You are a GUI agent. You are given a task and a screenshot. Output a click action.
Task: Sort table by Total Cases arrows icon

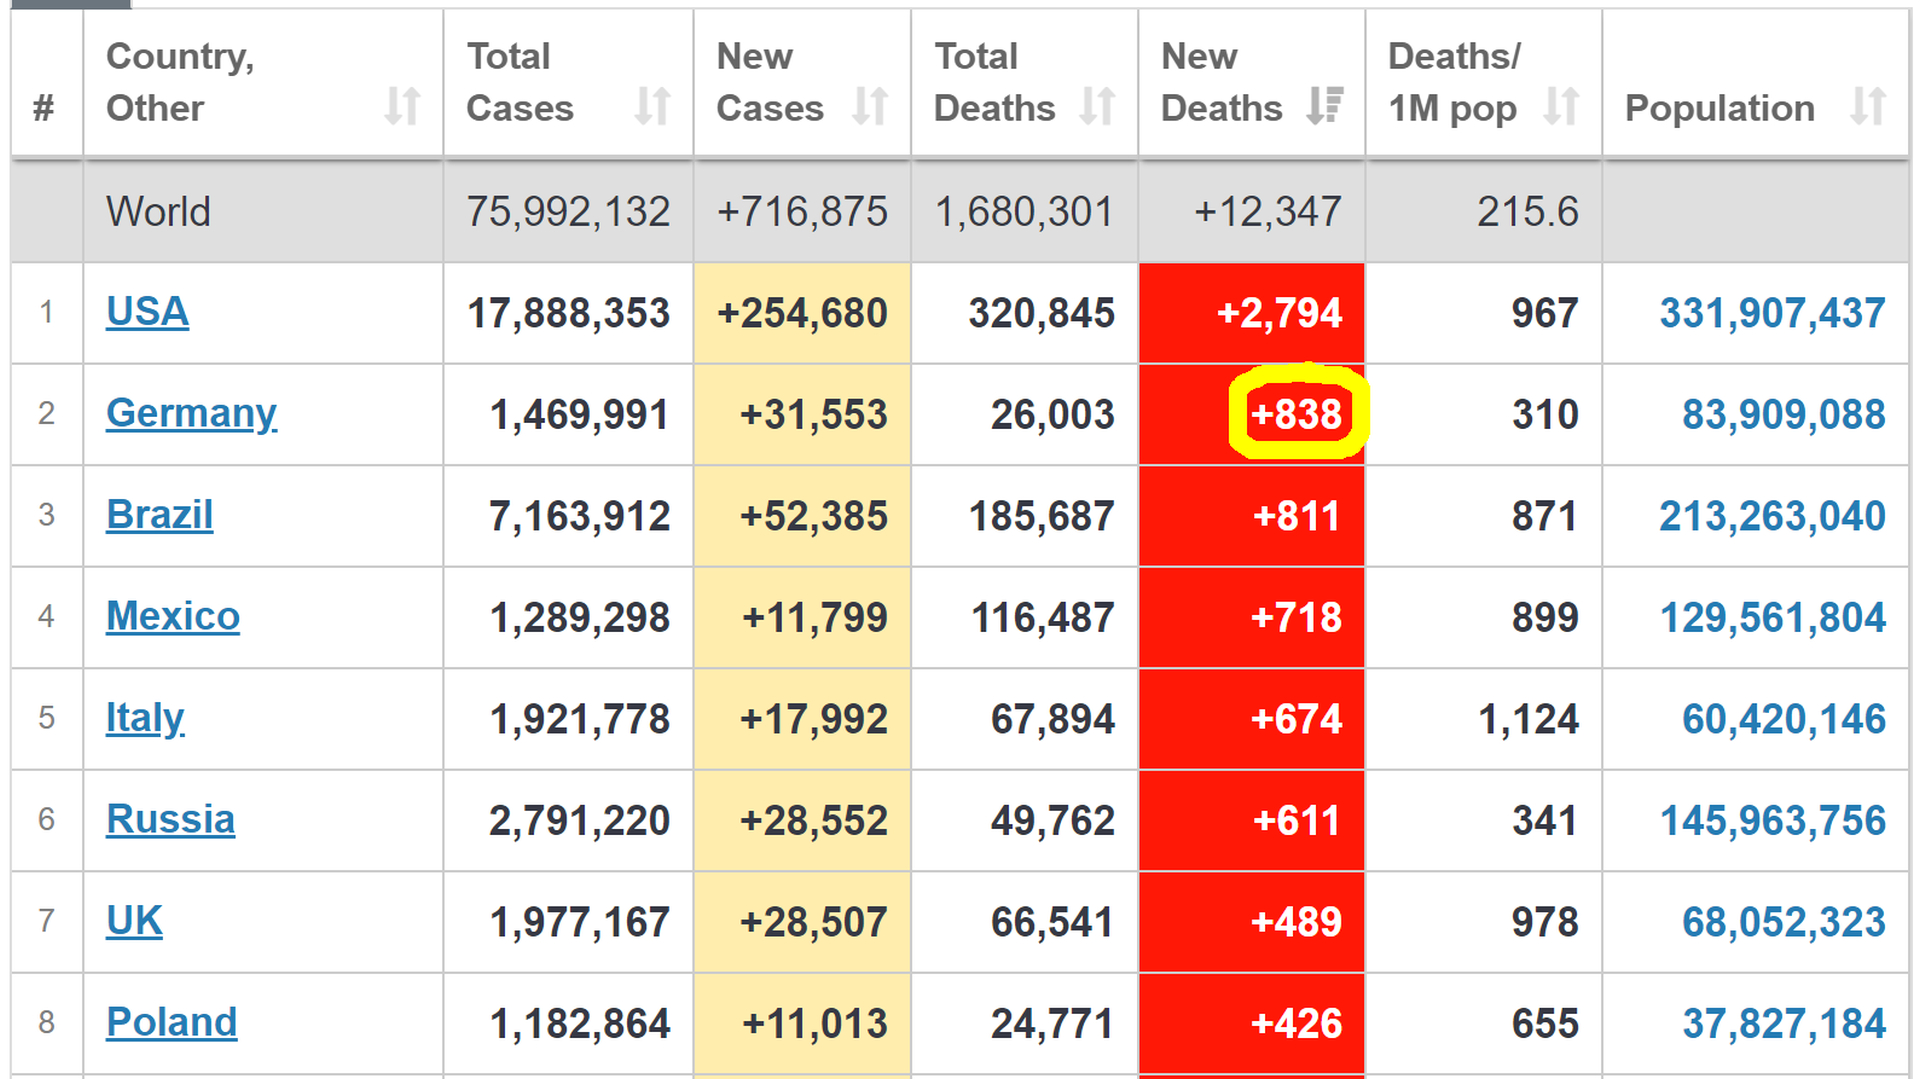coord(652,106)
